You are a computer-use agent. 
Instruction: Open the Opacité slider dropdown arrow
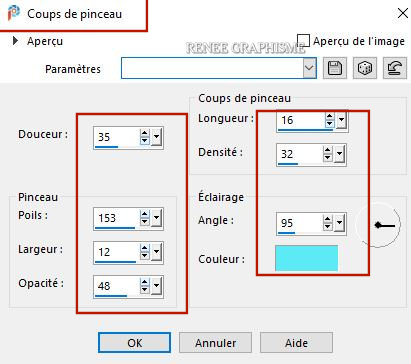click(x=156, y=286)
